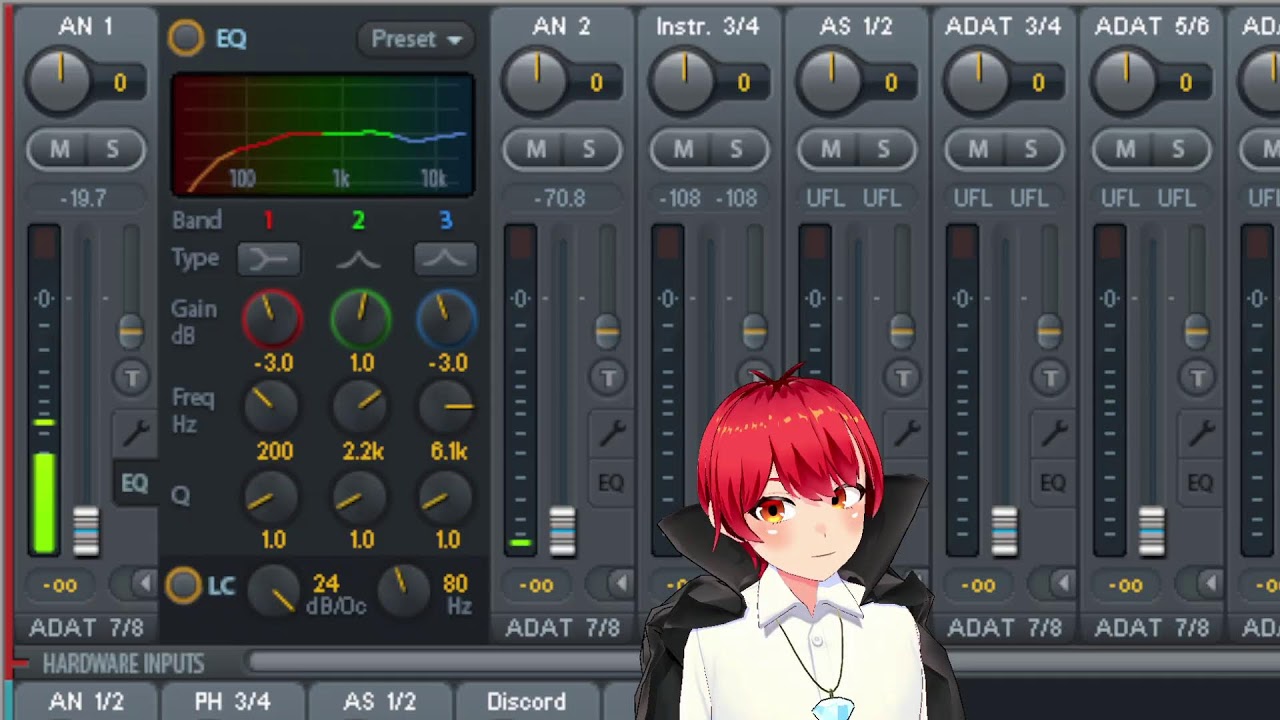Open the EQ Preset dropdown

(x=415, y=39)
